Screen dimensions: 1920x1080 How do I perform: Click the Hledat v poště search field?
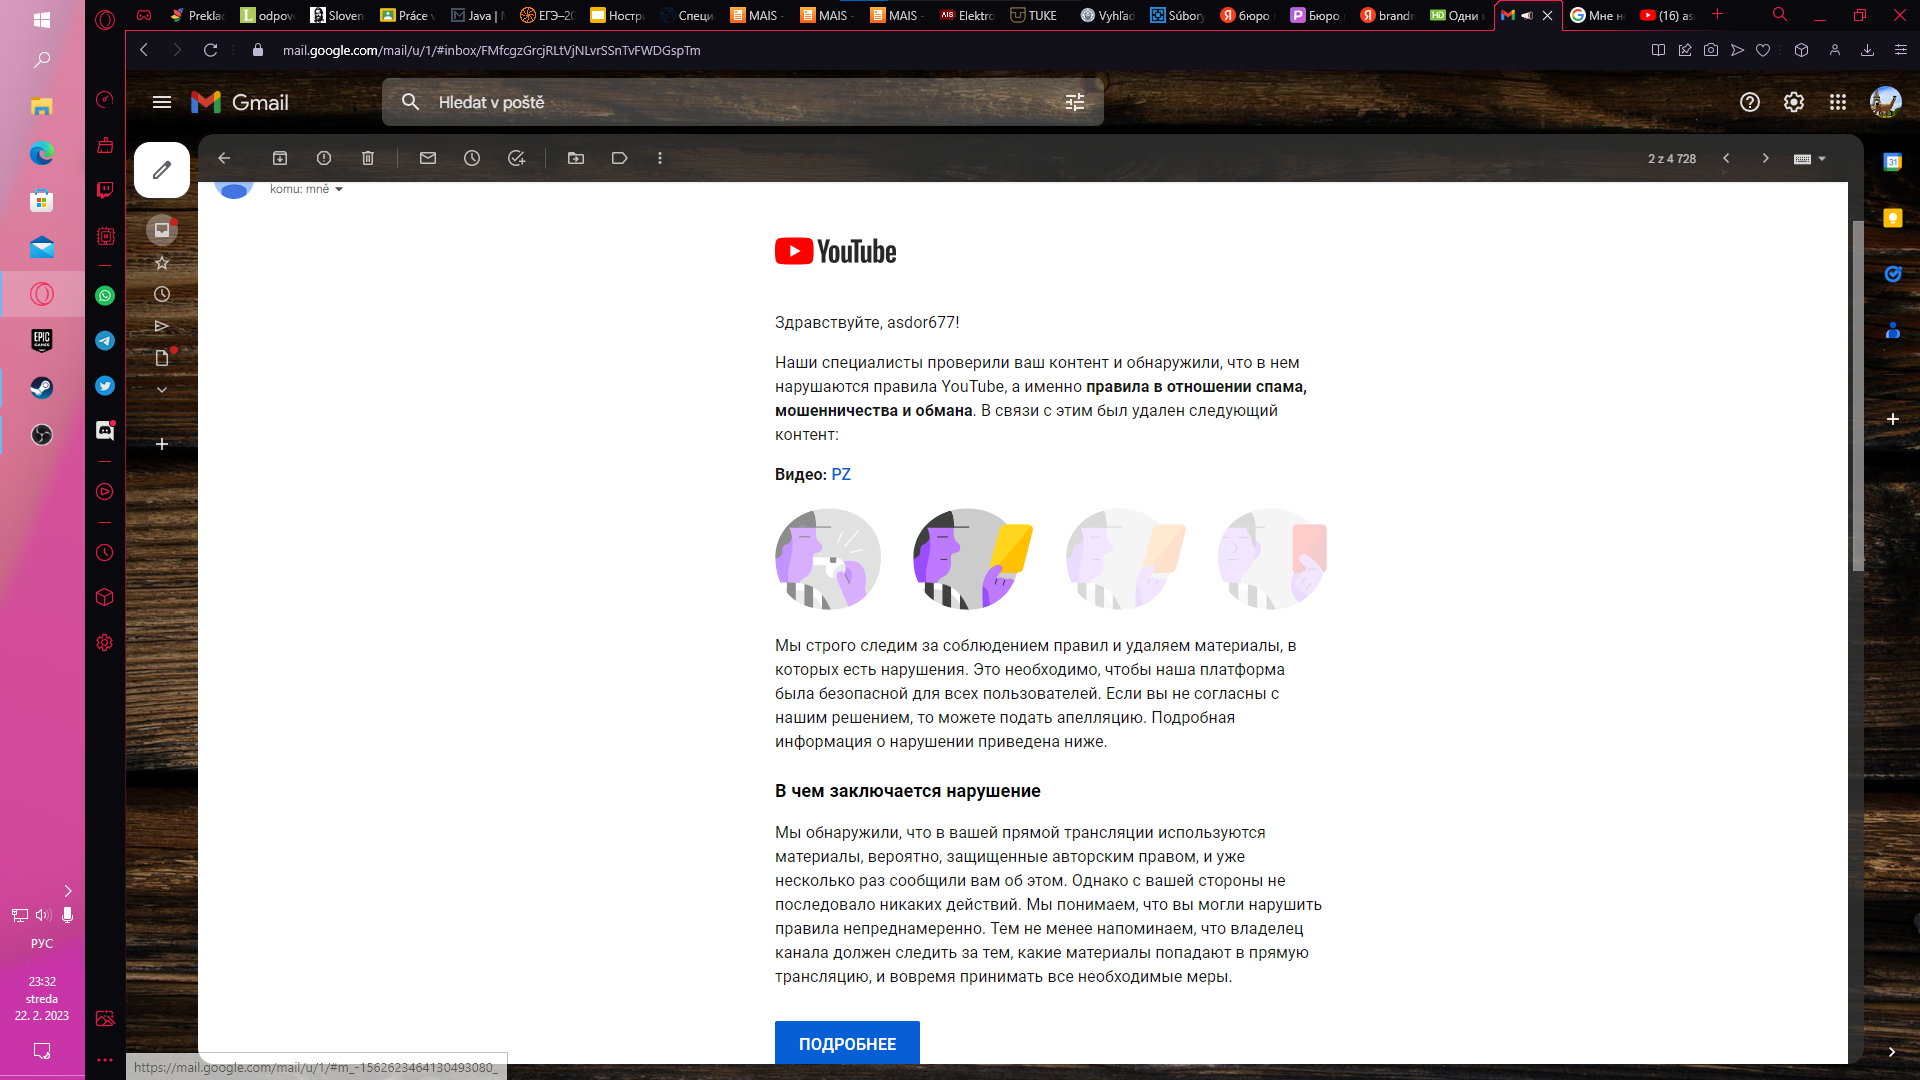[743, 102]
